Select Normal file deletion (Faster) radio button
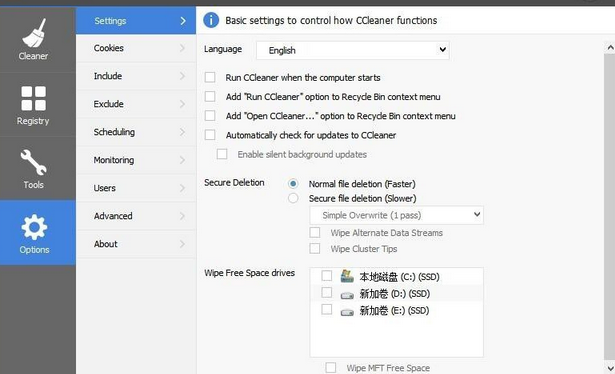 [x=293, y=183]
